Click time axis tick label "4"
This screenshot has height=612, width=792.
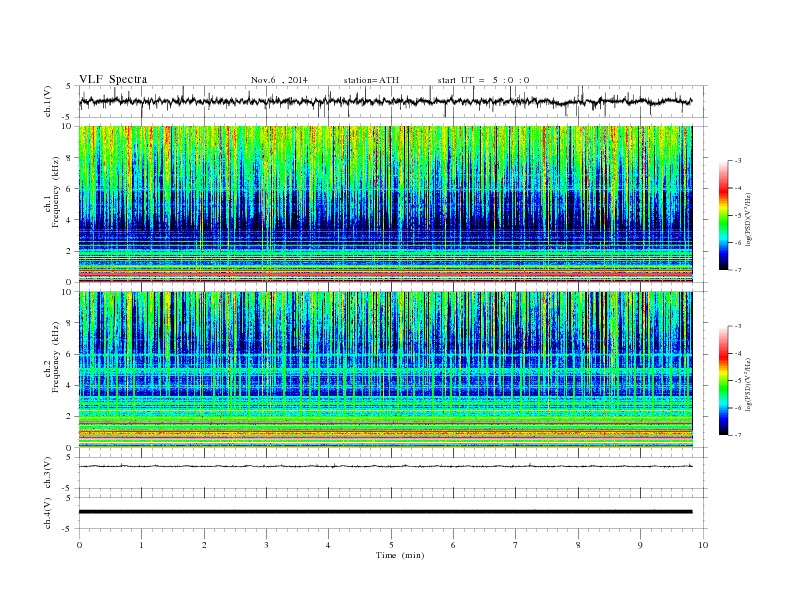tap(329, 545)
